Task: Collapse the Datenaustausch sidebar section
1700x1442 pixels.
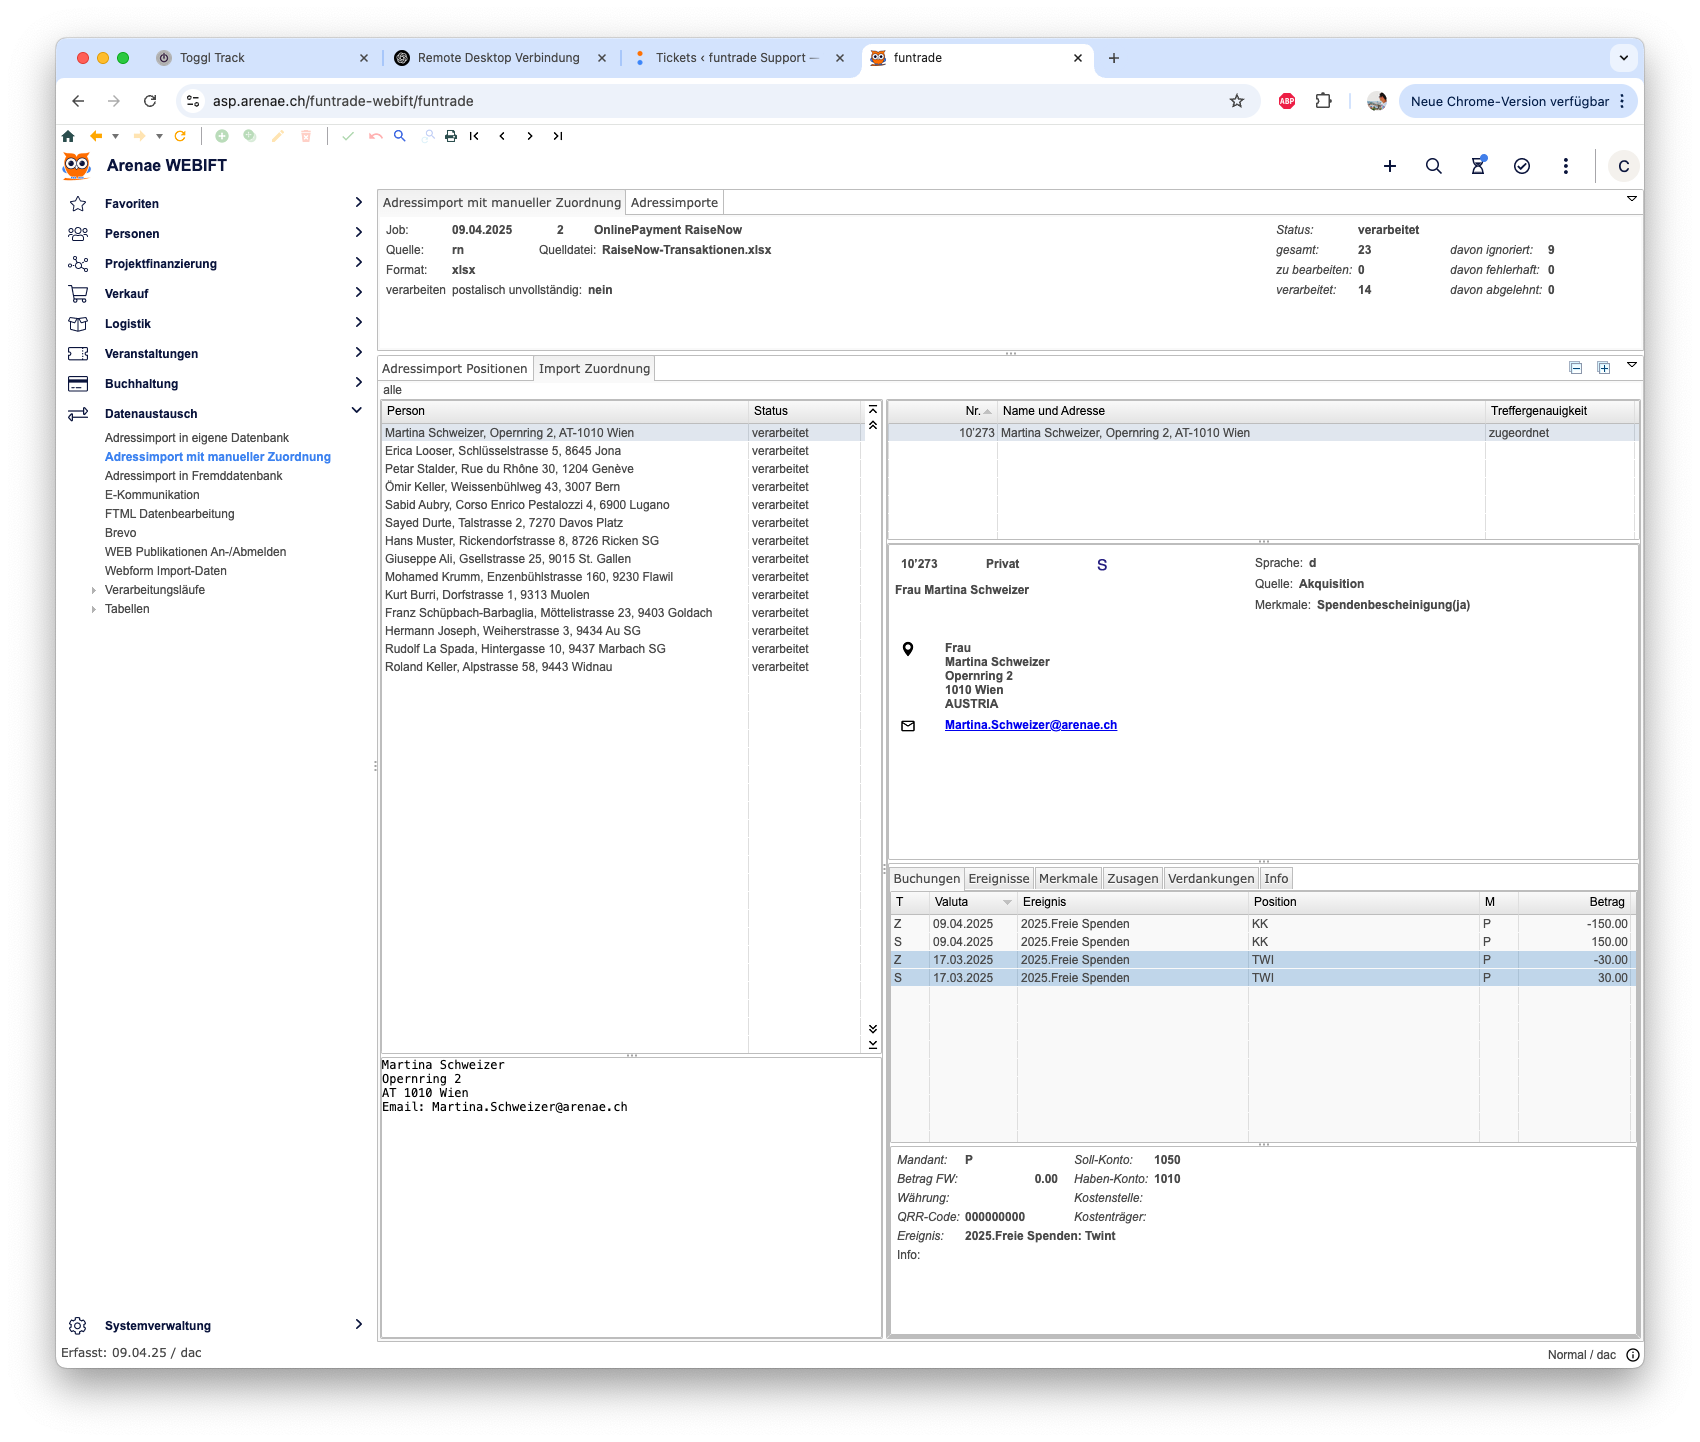Action: pyautogui.click(x=357, y=411)
